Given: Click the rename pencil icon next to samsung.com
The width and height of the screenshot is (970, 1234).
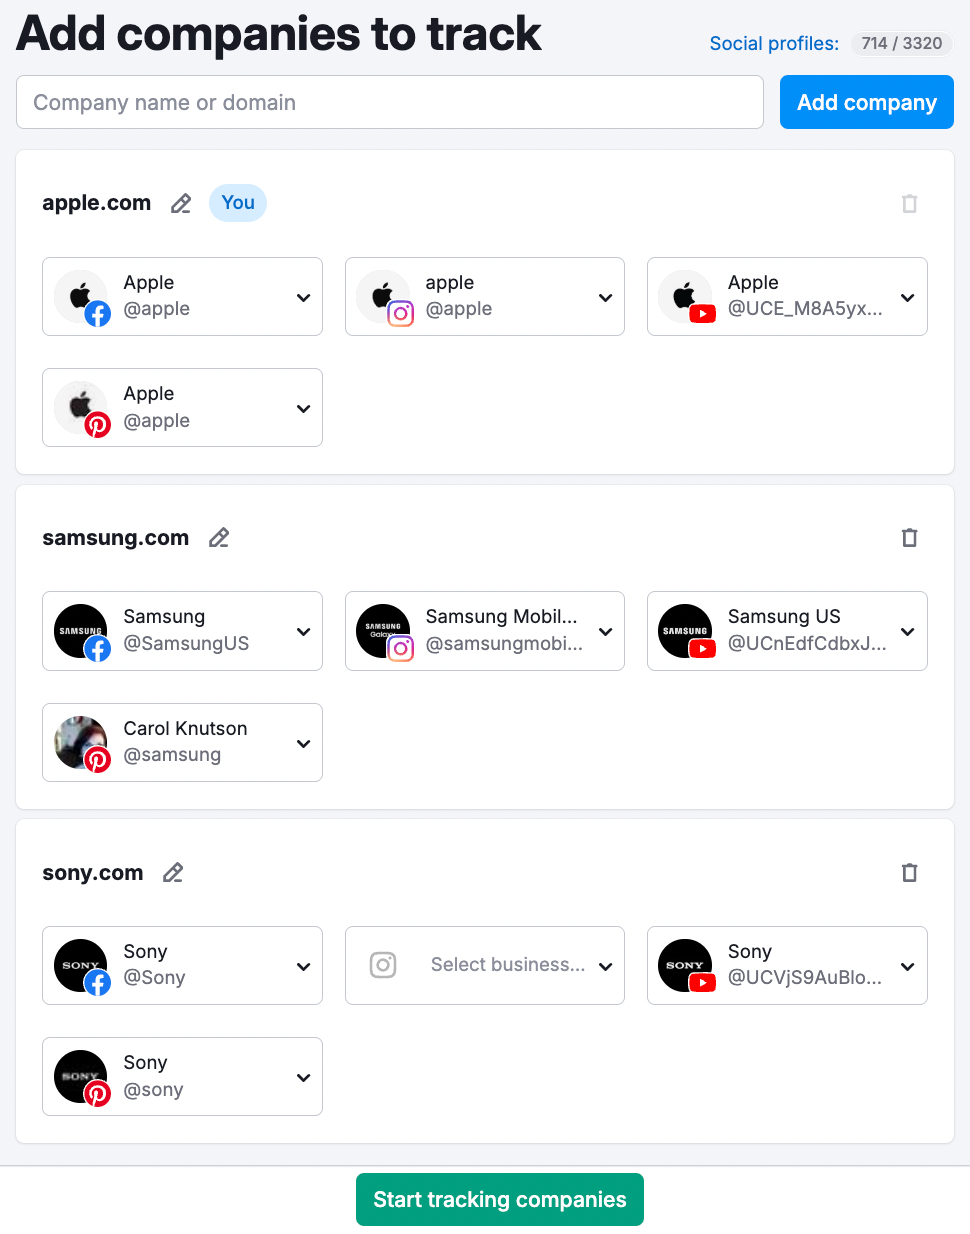Looking at the screenshot, I should pyautogui.click(x=219, y=538).
